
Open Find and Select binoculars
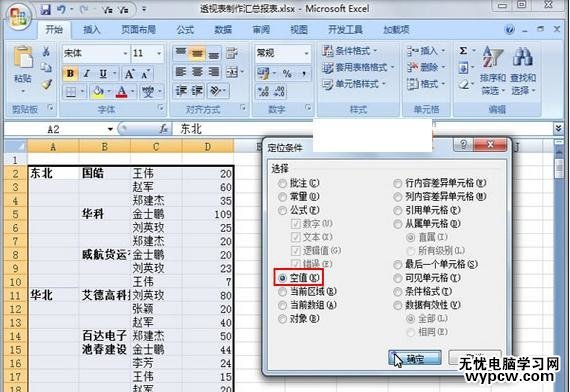523,70
